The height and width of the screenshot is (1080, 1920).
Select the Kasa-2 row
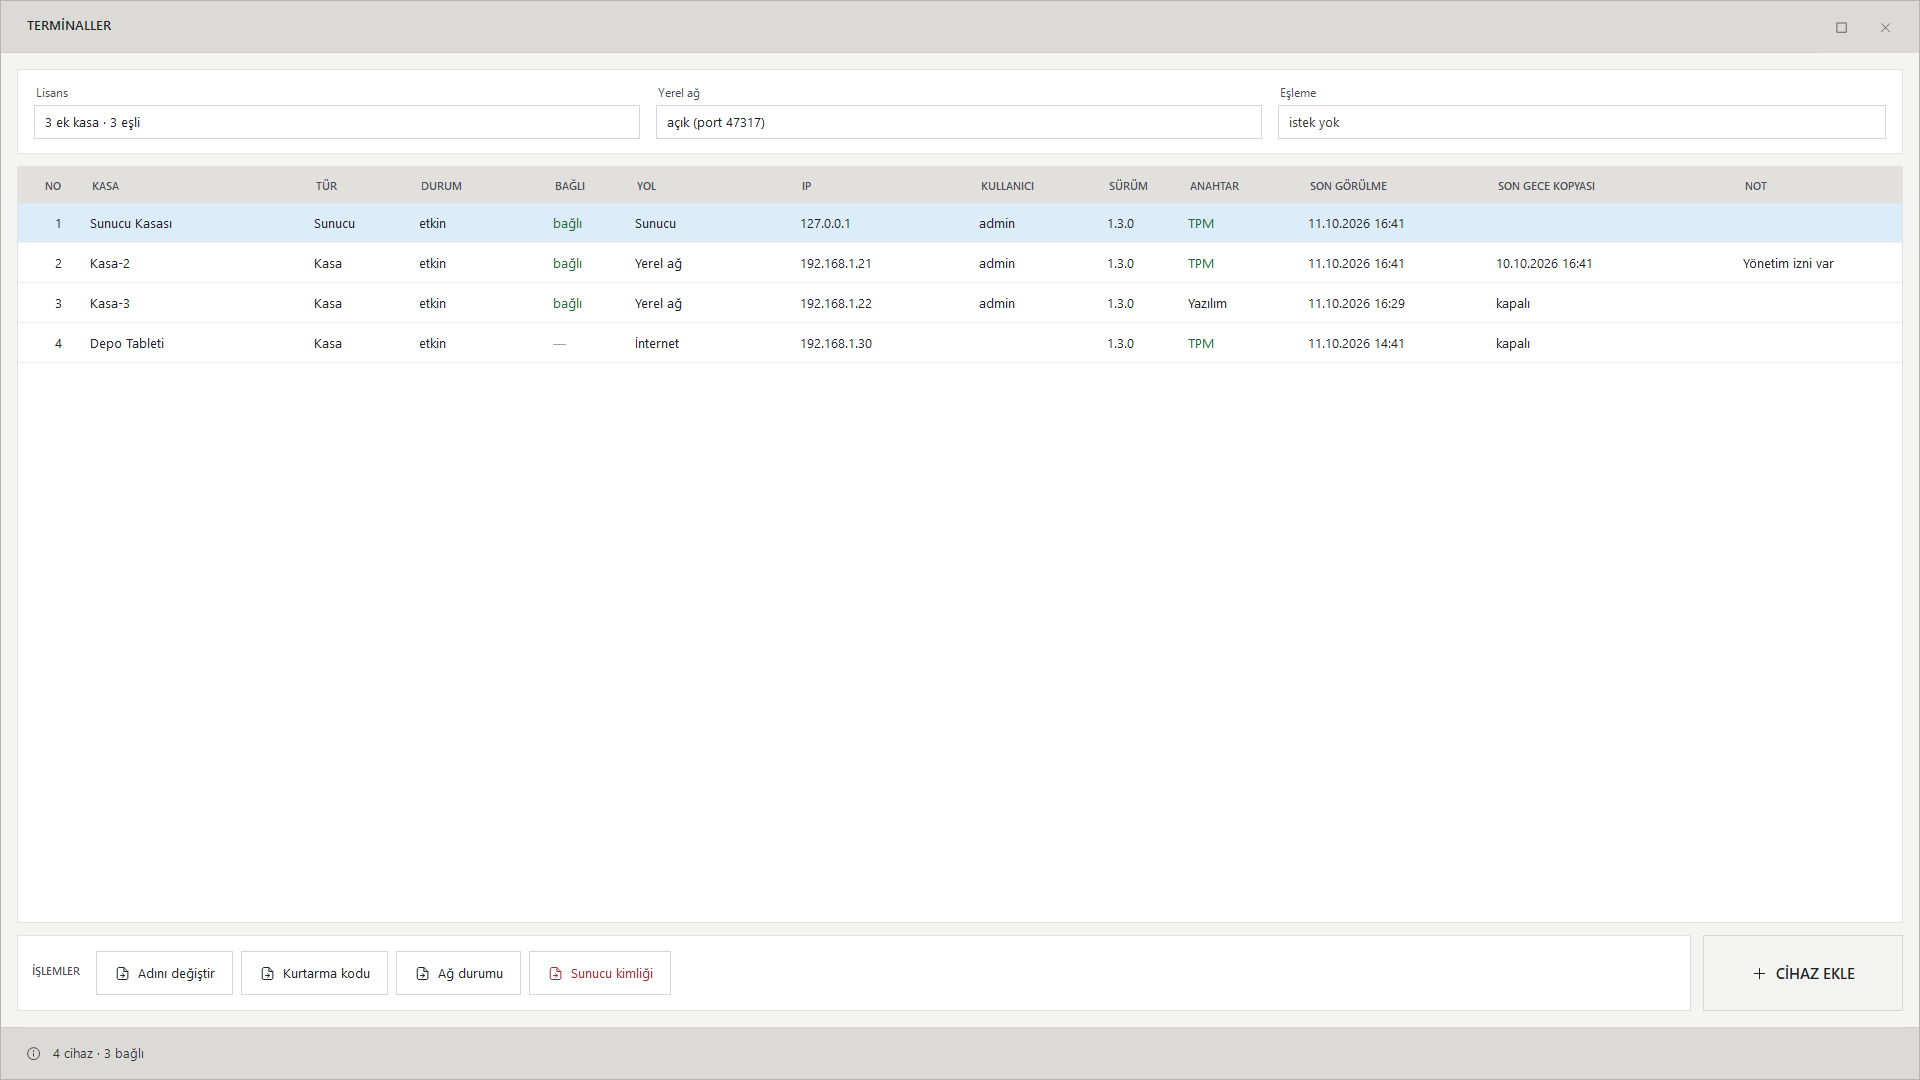(x=960, y=263)
